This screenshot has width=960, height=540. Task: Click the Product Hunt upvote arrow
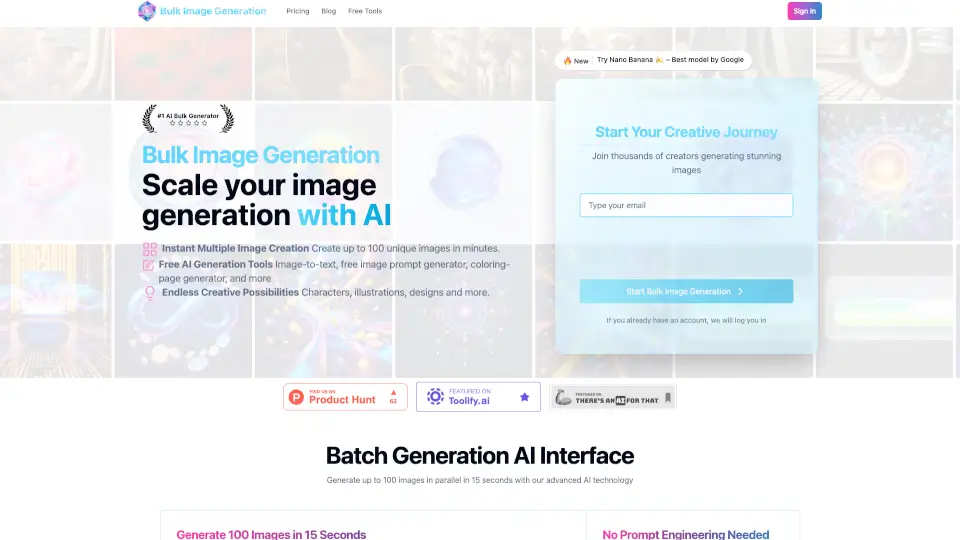tap(393, 393)
